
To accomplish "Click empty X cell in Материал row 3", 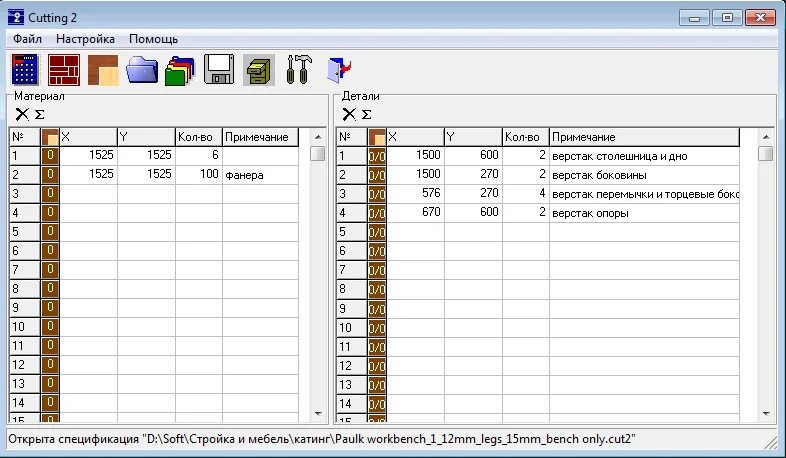I will [88, 193].
